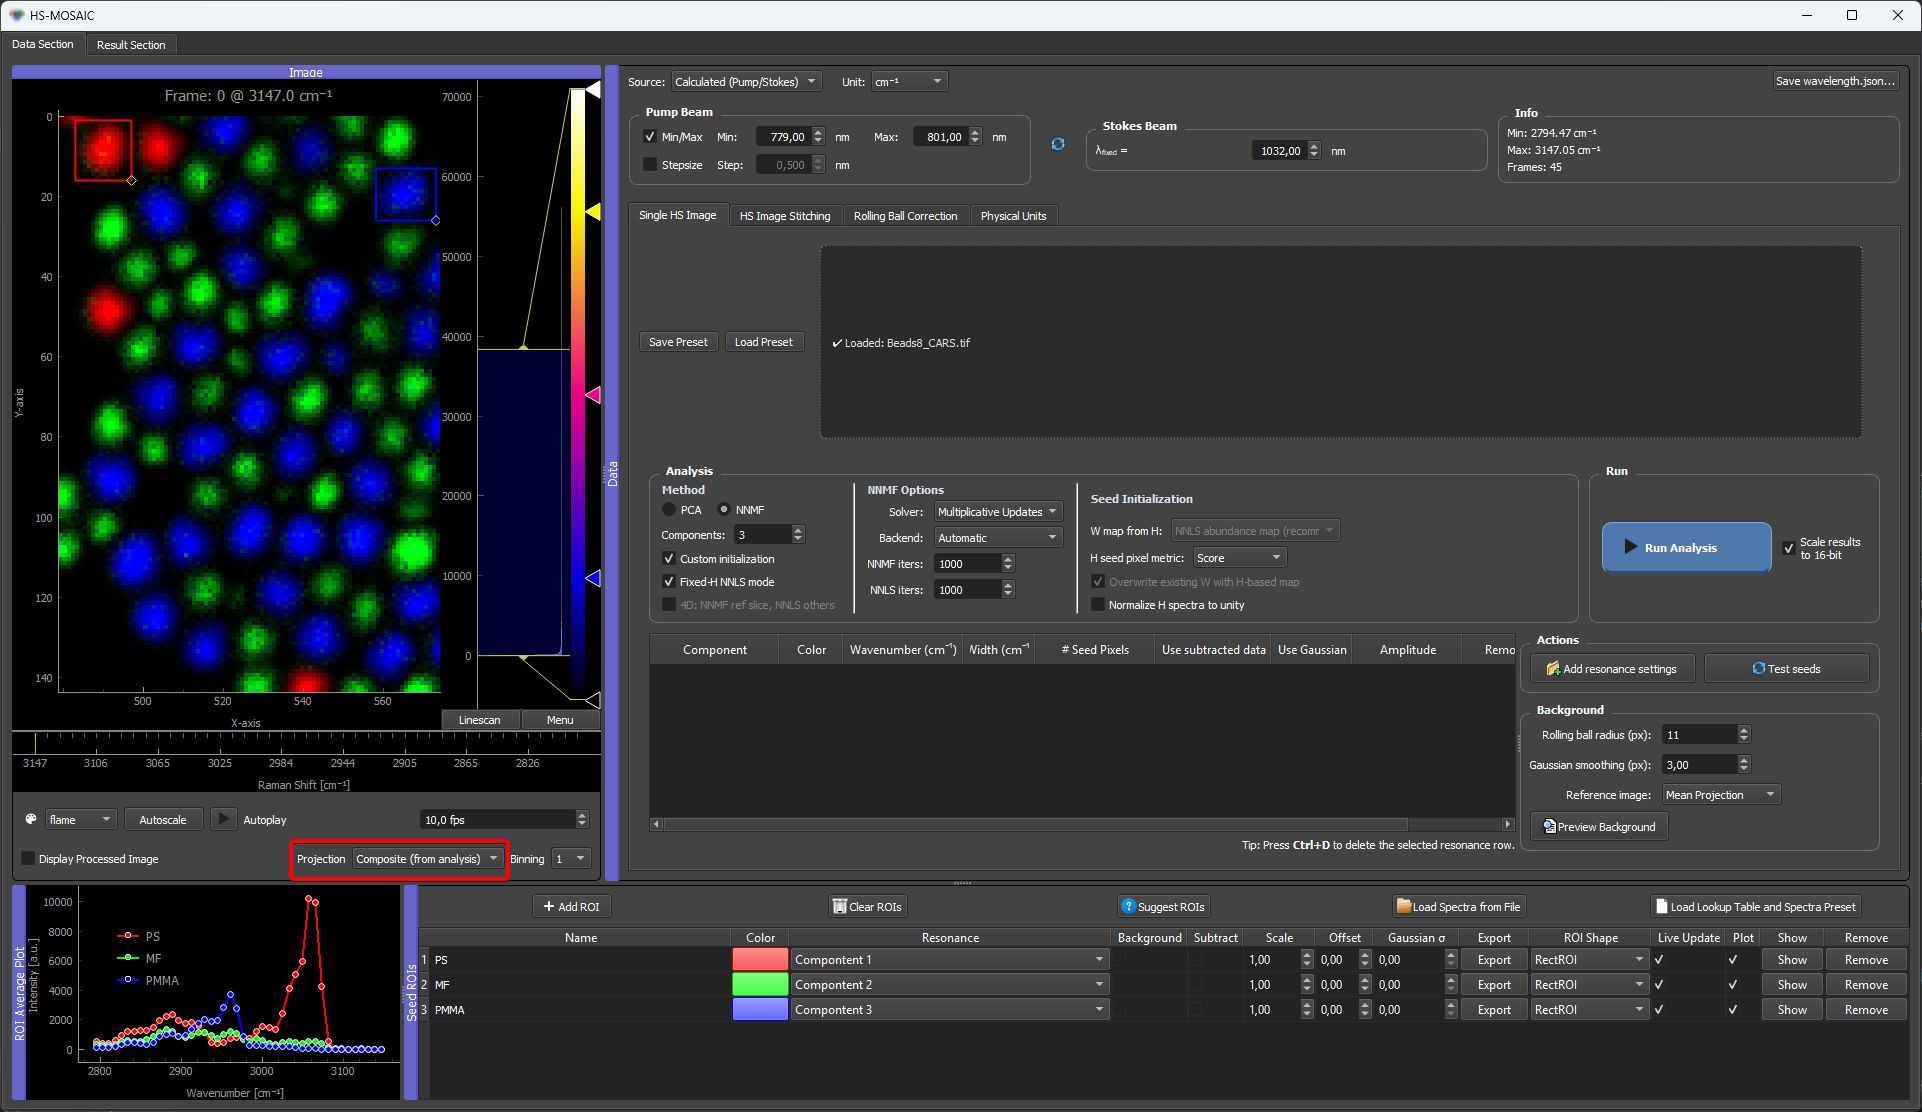Open Reference image Mean Projection dropdown
Viewport: 1922px width, 1112px height.
[x=1722, y=795]
